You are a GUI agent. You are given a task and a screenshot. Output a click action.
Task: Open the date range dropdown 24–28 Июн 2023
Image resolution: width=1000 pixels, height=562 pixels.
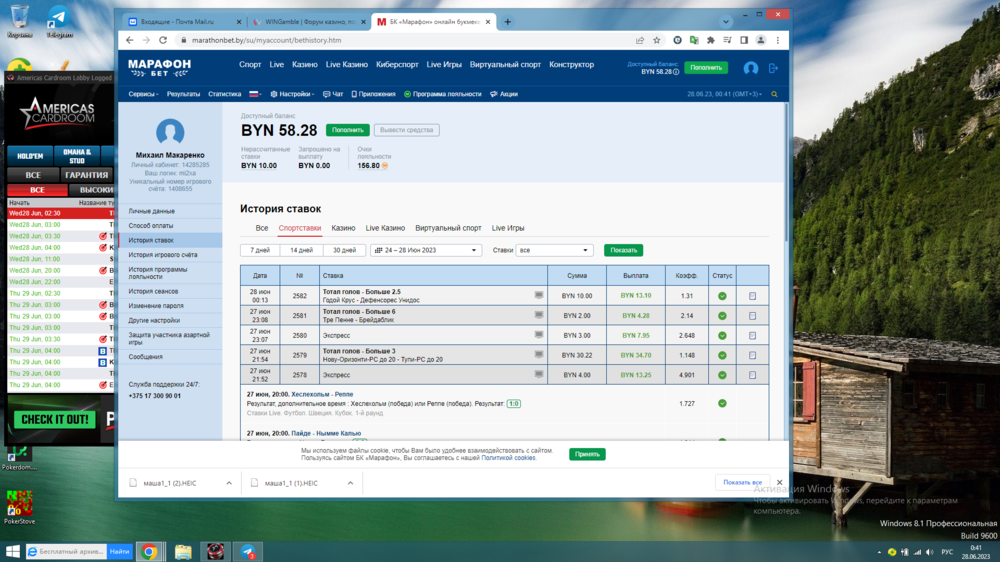(426, 250)
